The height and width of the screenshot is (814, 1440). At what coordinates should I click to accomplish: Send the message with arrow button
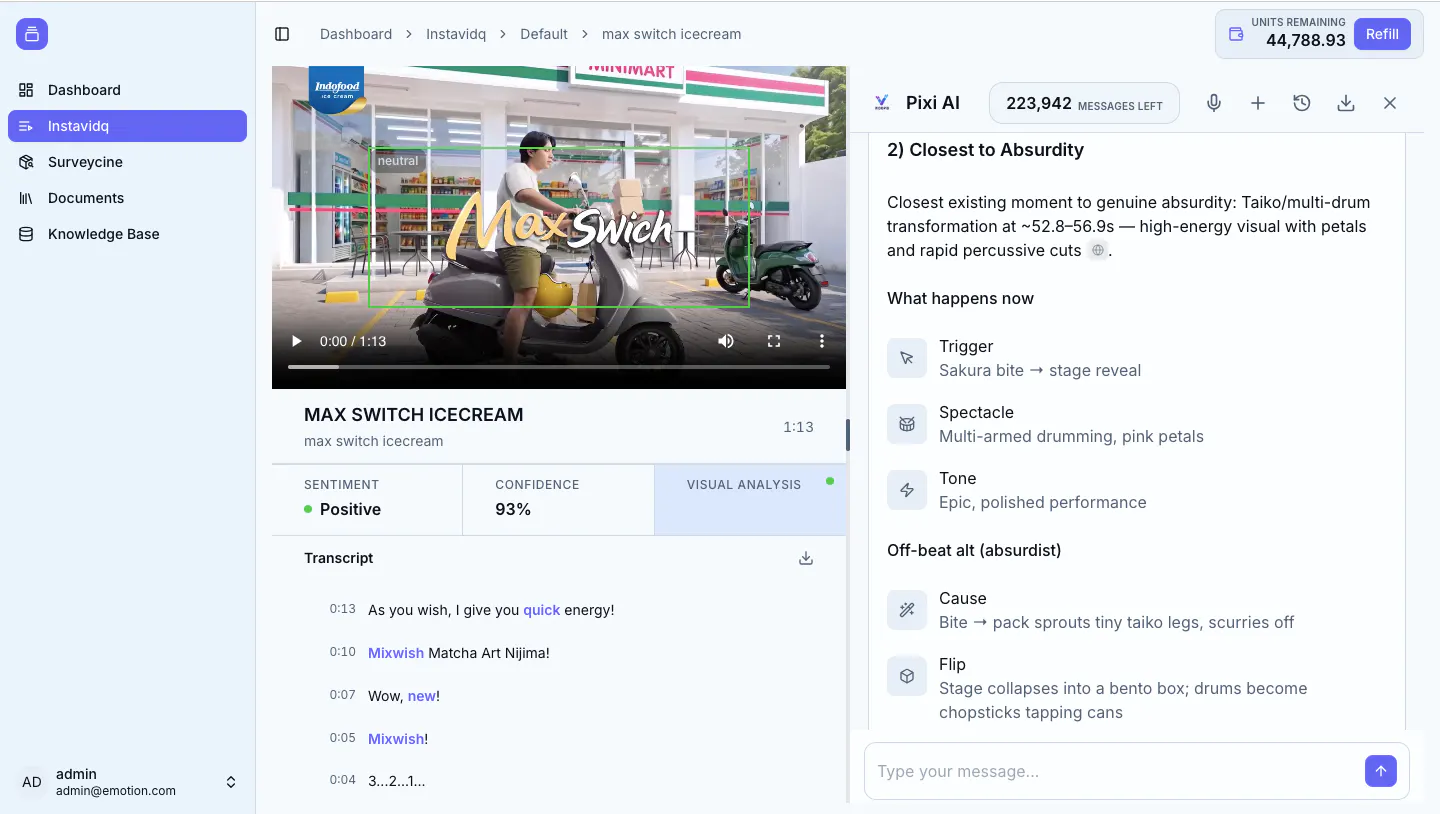(x=1381, y=771)
